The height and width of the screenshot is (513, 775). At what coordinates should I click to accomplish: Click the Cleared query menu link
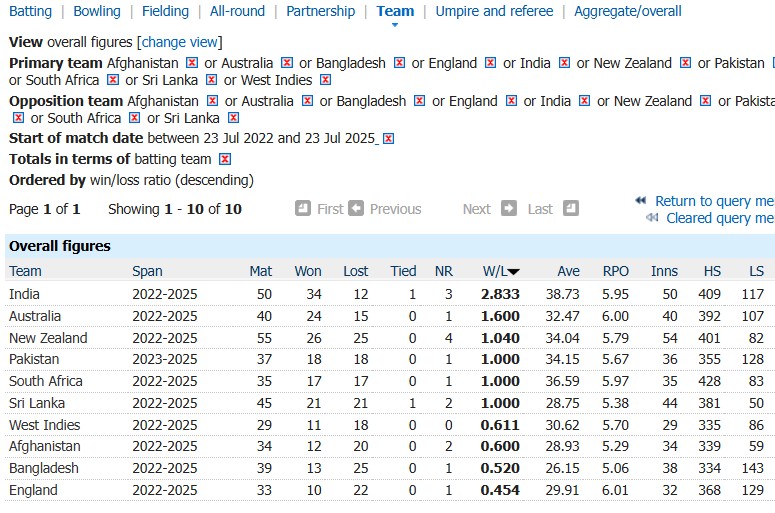[720, 218]
